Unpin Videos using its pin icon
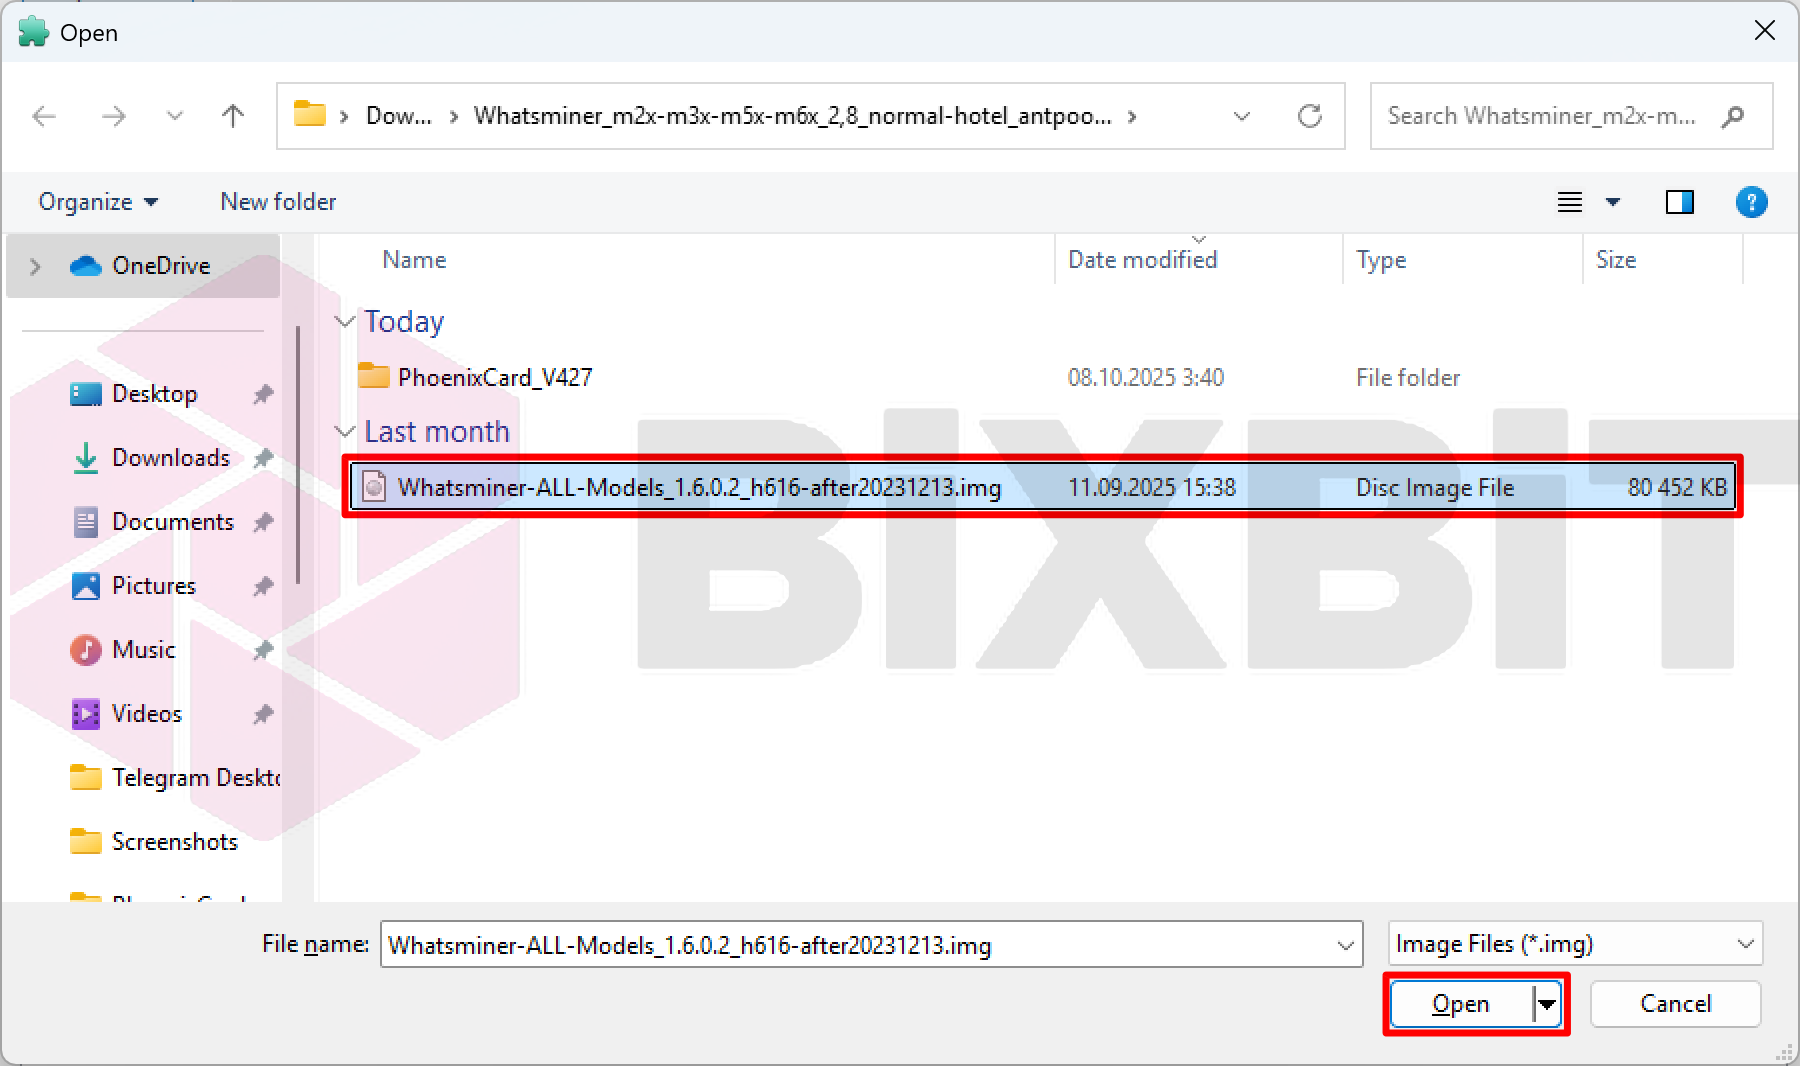Viewport: 1800px width, 1066px height. 263,714
